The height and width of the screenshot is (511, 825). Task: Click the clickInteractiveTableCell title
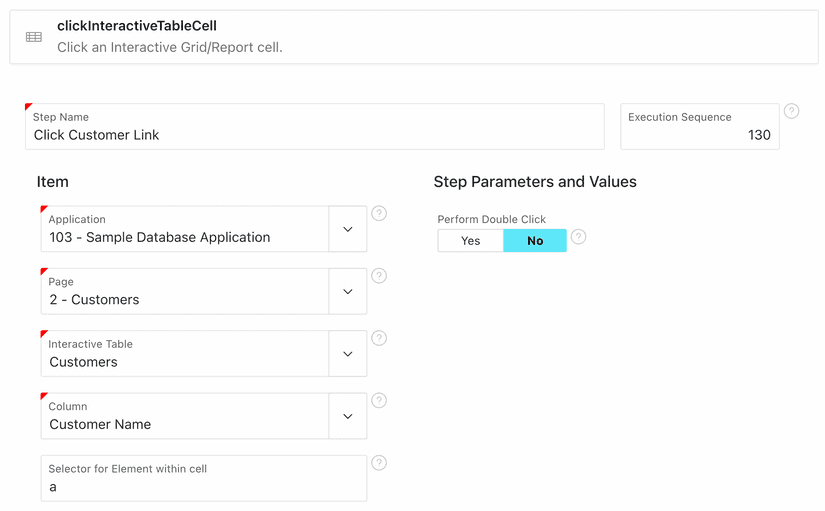click(x=137, y=26)
